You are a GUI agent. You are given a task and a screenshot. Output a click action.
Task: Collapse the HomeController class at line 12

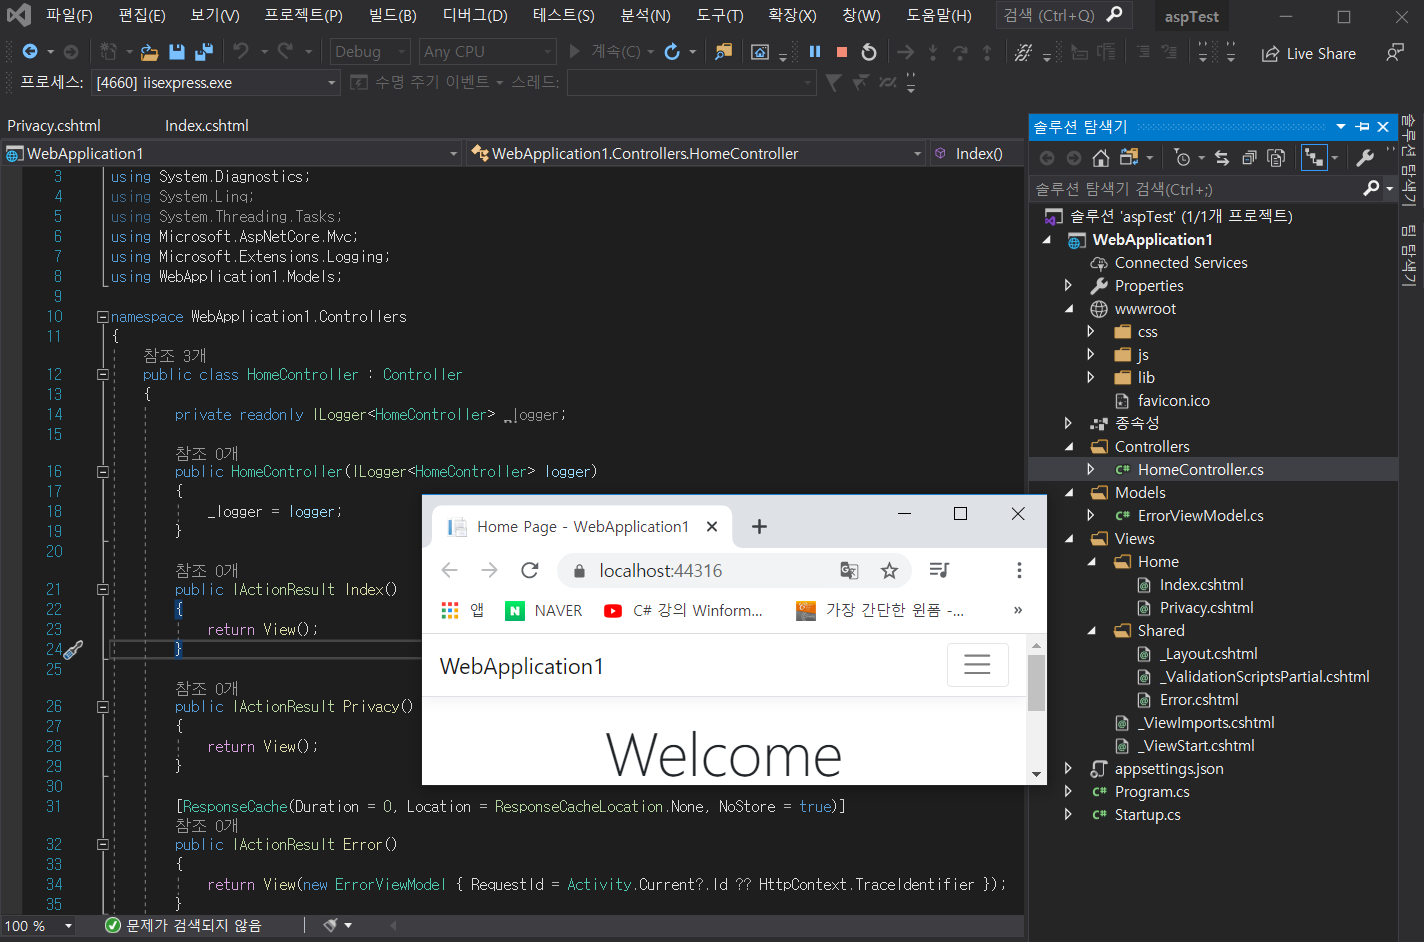(x=102, y=375)
